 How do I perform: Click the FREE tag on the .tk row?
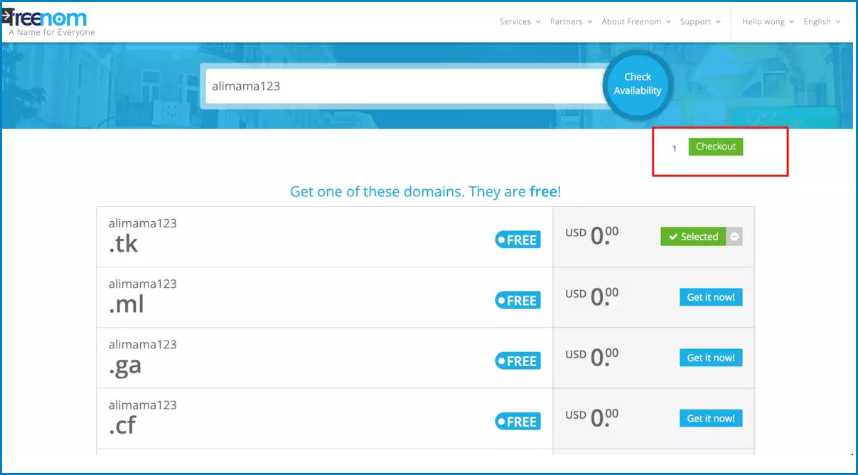(518, 240)
